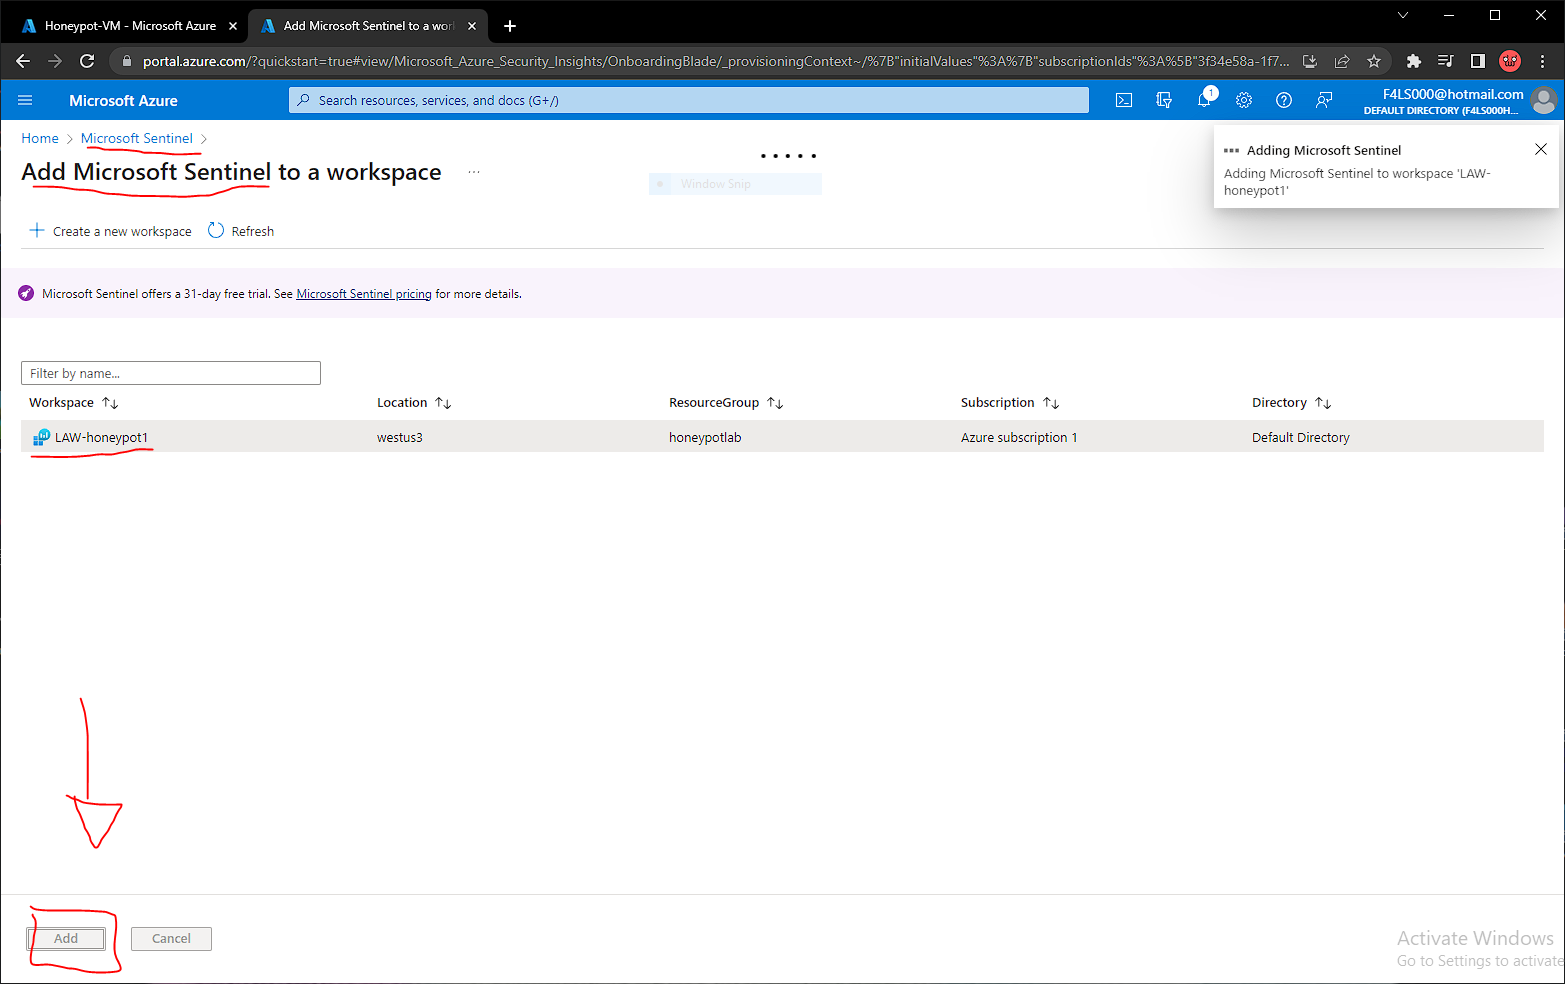The image size is (1565, 984).
Task: Open the Directories and subscriptions filter icon
Action: click(1164, 100)
